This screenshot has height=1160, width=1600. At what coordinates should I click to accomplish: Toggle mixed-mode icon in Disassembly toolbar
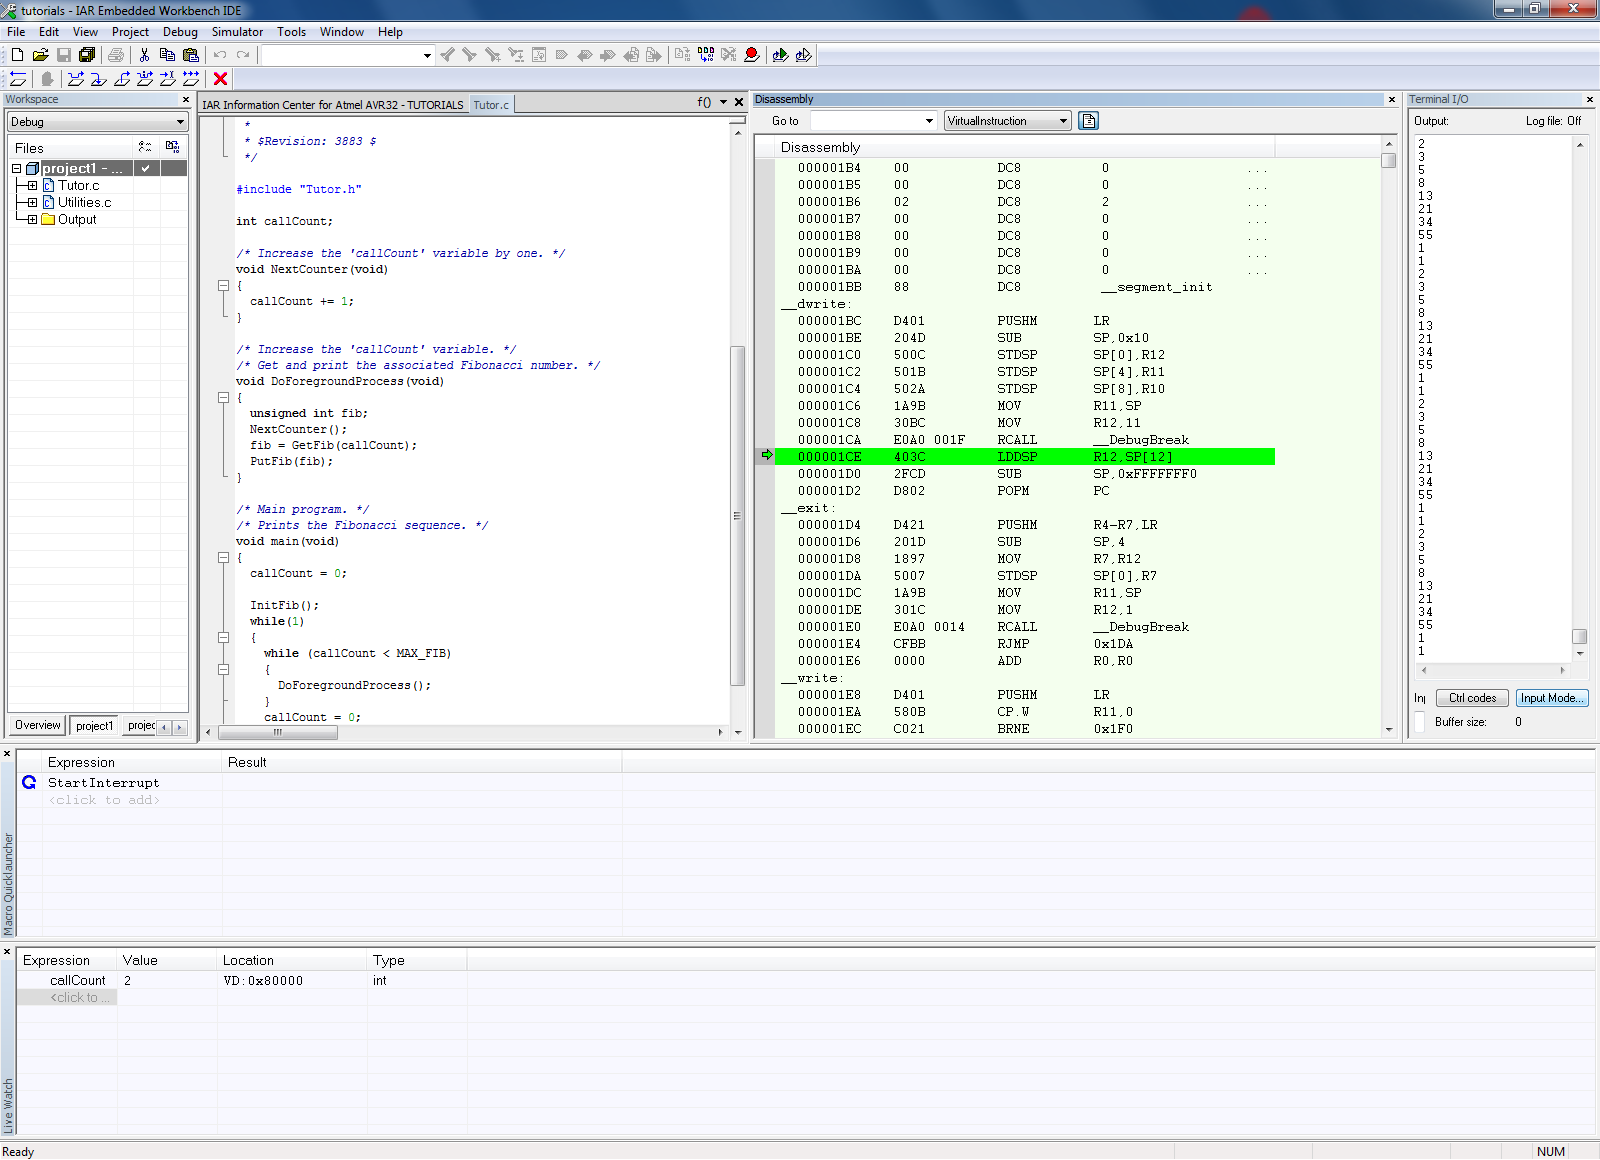pos(1089,121)
